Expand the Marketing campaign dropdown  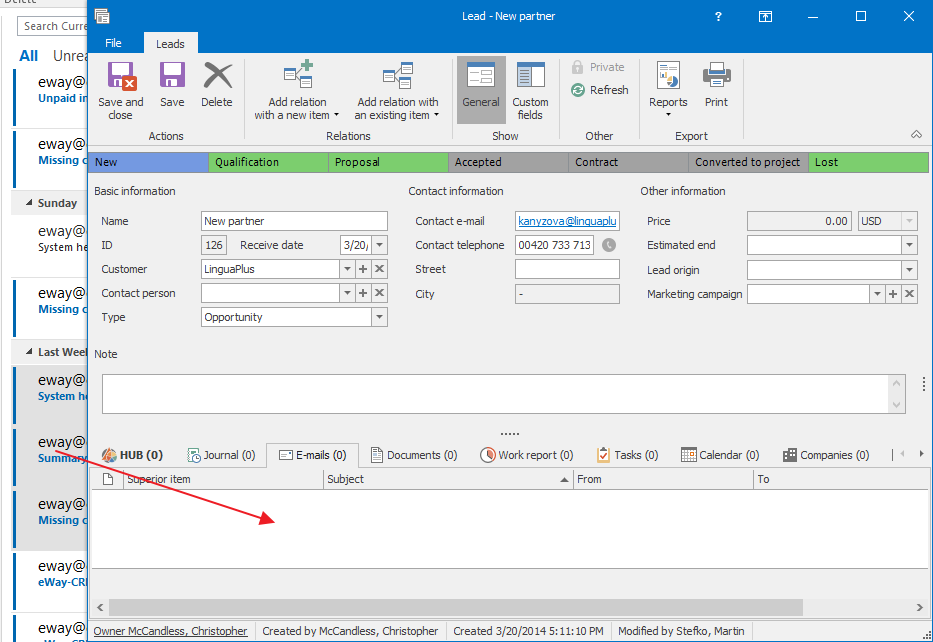(877, 294)
